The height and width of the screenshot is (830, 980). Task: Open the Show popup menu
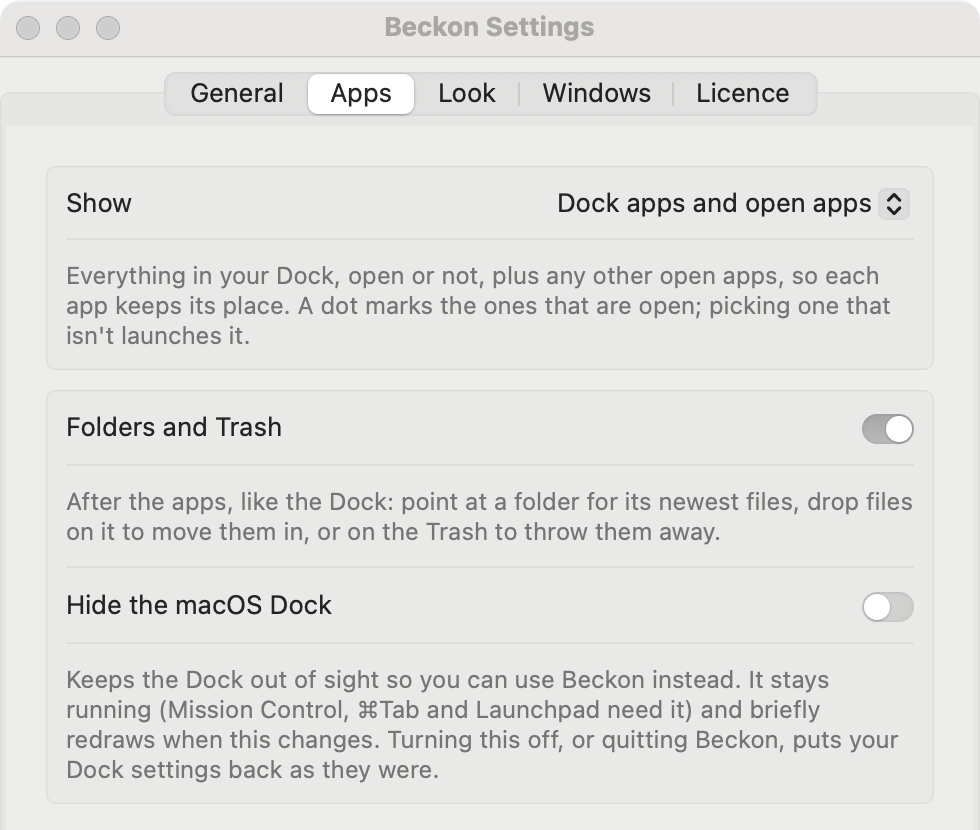pyautogui.click(x=733, y=204)
